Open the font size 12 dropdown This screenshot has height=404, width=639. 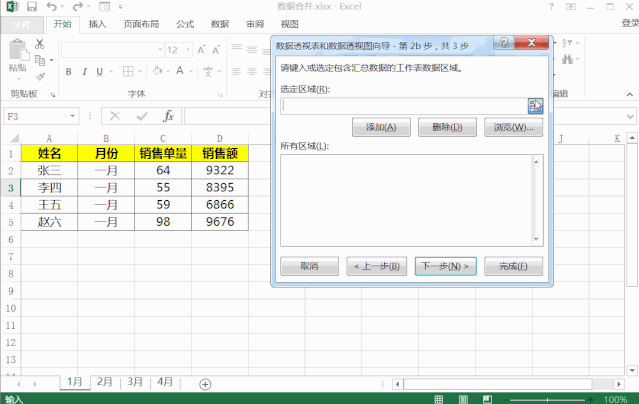pos(188,50)
